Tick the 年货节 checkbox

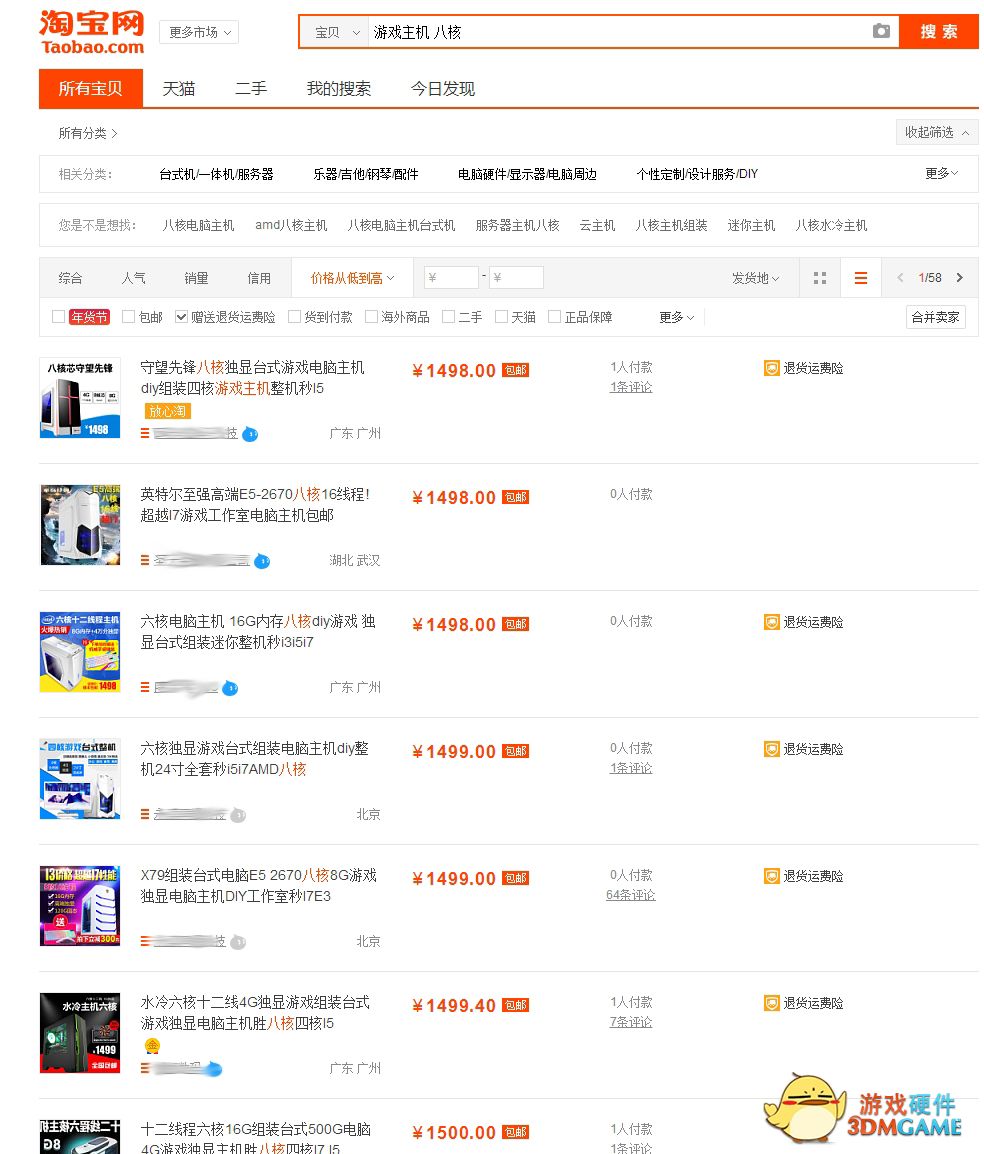point(59,316)
